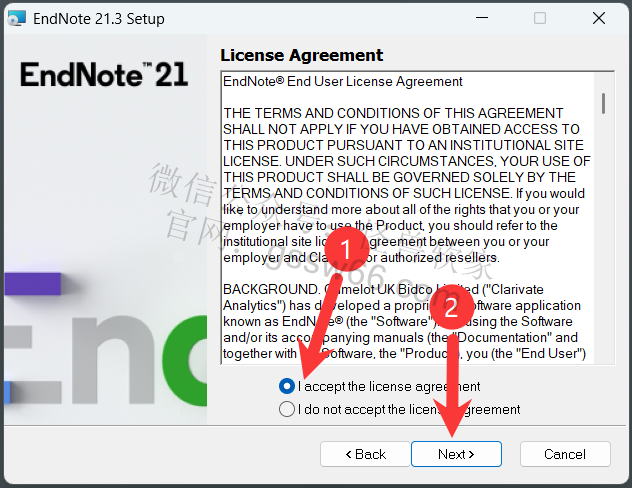Click the green letter graphic in banner
This screenshot has height=488, width=632.
[x=185, y=361]
